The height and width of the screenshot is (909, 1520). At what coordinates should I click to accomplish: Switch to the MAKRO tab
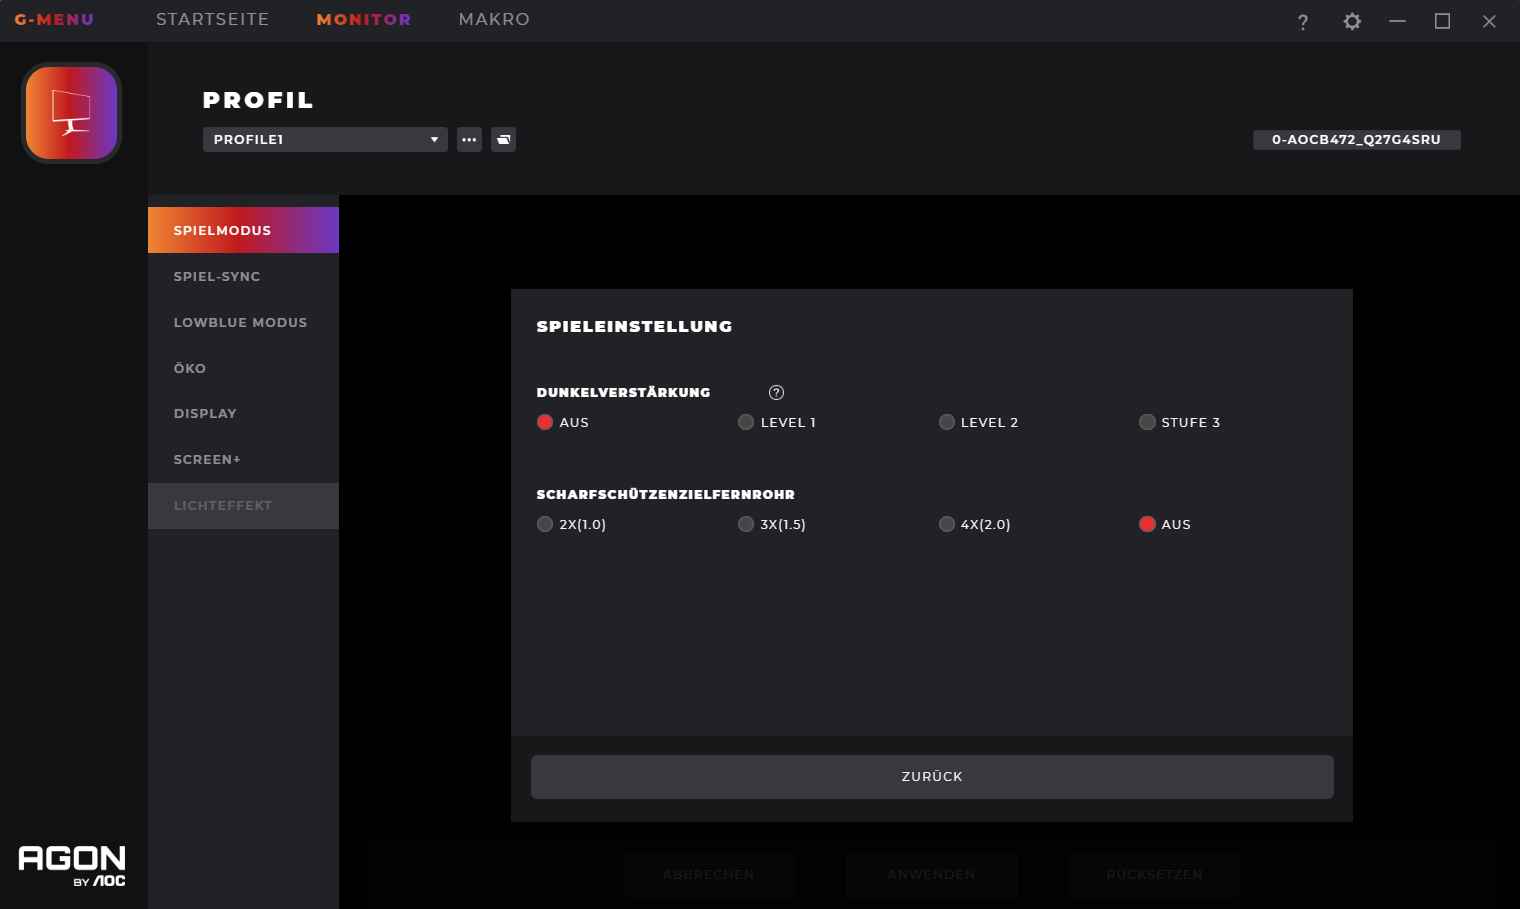point(494,20)
